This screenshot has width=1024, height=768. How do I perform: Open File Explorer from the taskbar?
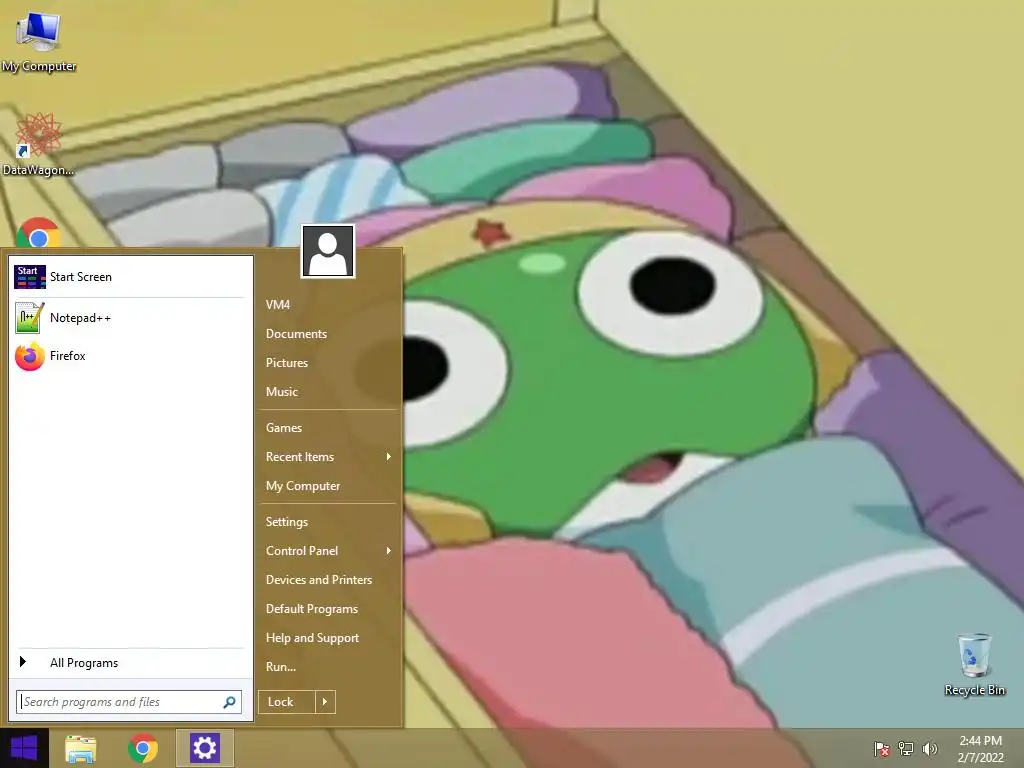point(81,748)
